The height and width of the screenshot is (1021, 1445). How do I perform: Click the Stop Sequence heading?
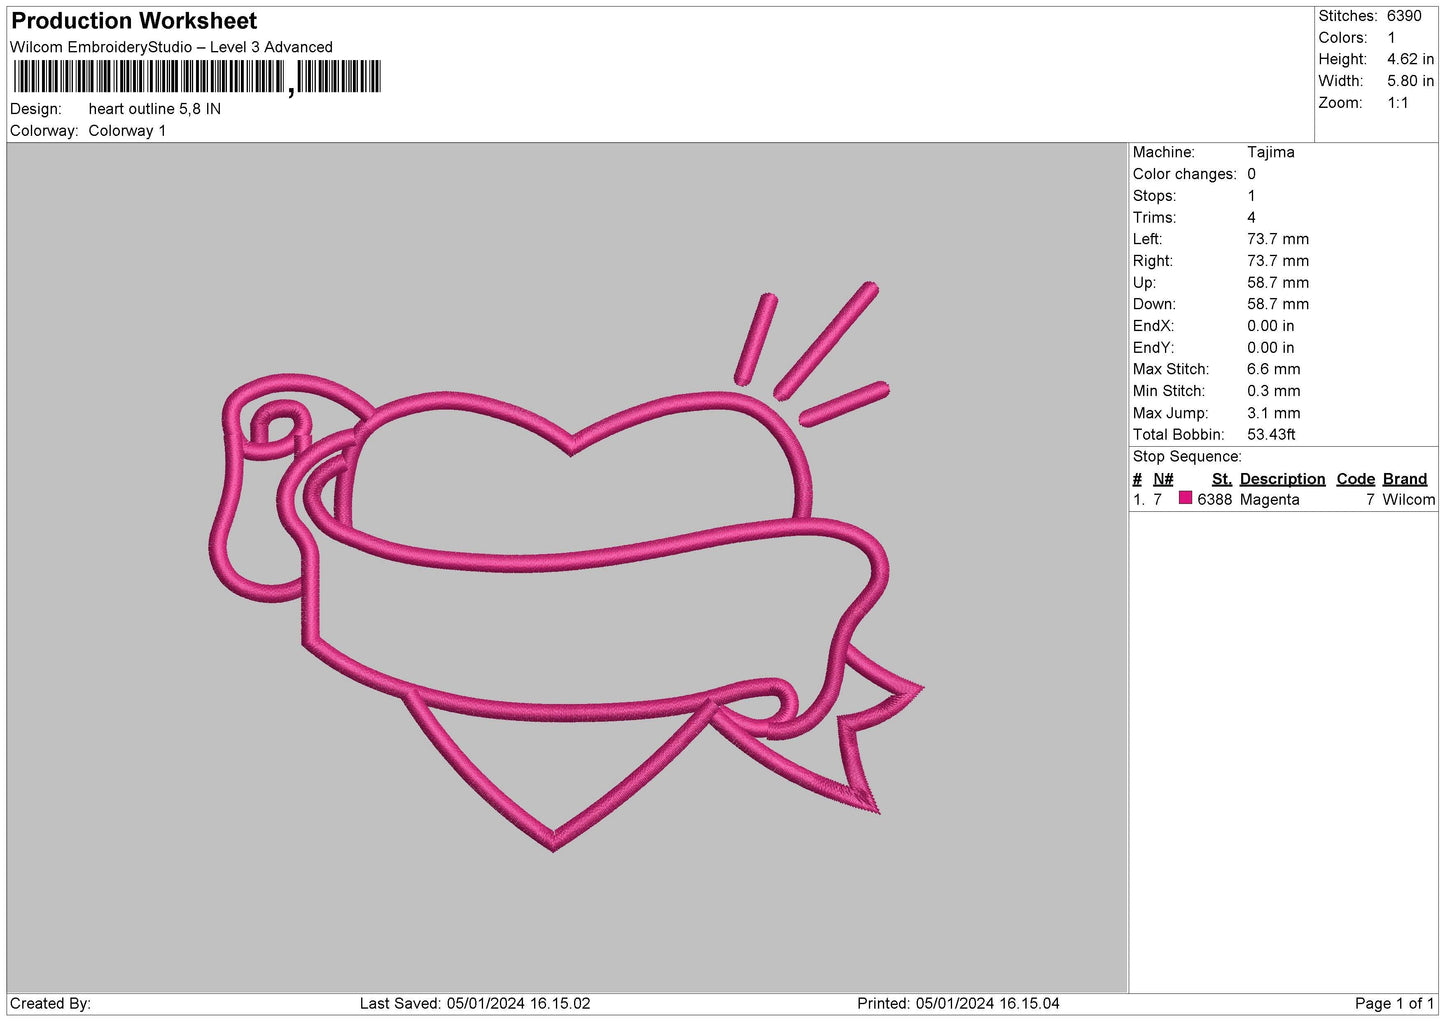coord(1187,457)
